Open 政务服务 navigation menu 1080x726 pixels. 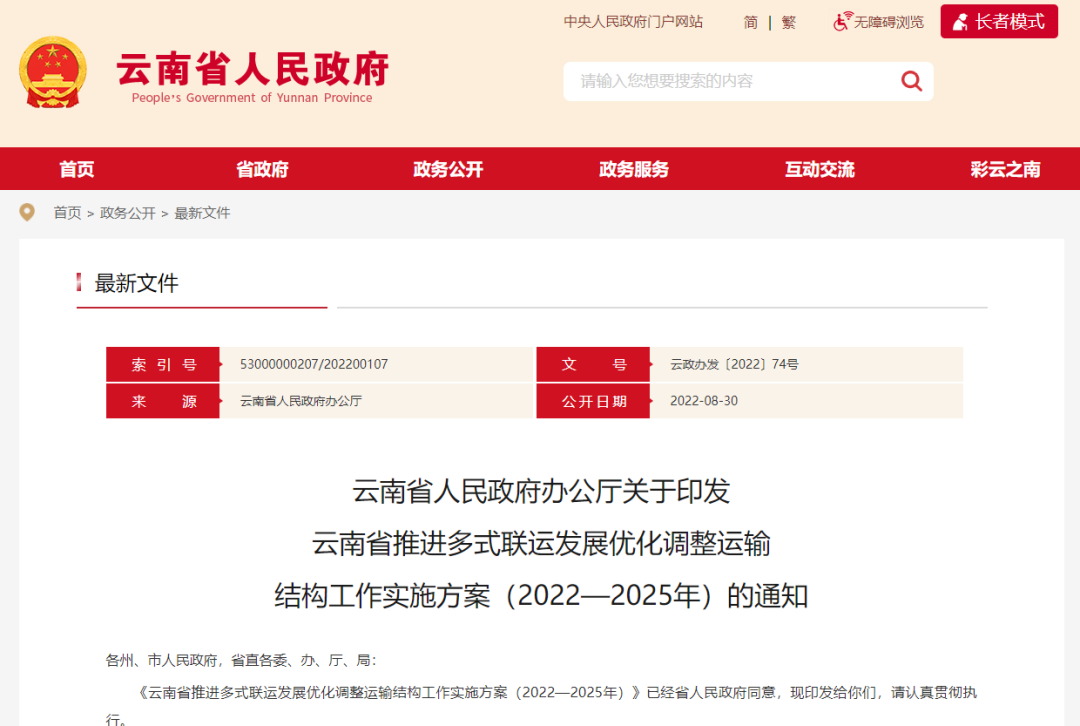tap(634, 169)
